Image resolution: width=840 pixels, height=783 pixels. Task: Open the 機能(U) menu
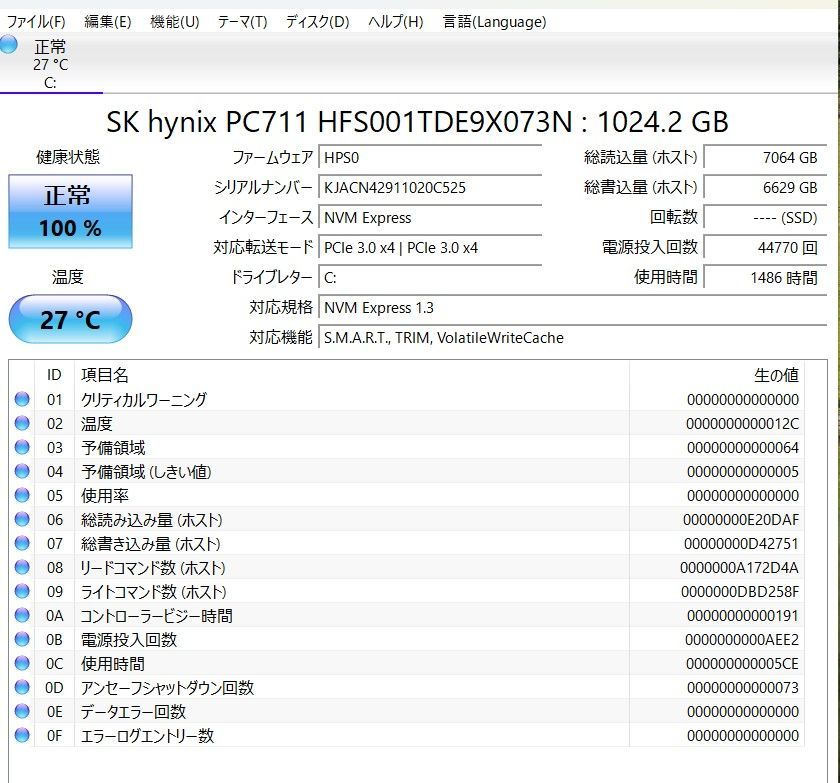coord(175,22)
